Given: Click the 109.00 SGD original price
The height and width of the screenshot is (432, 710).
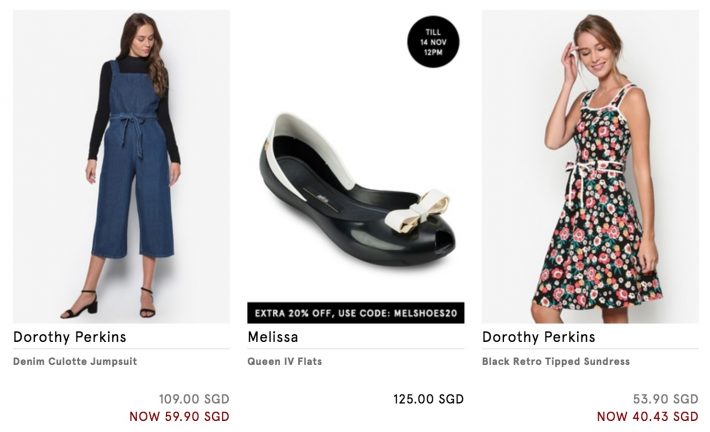Looking at the screenshot, I should [194, 399].
